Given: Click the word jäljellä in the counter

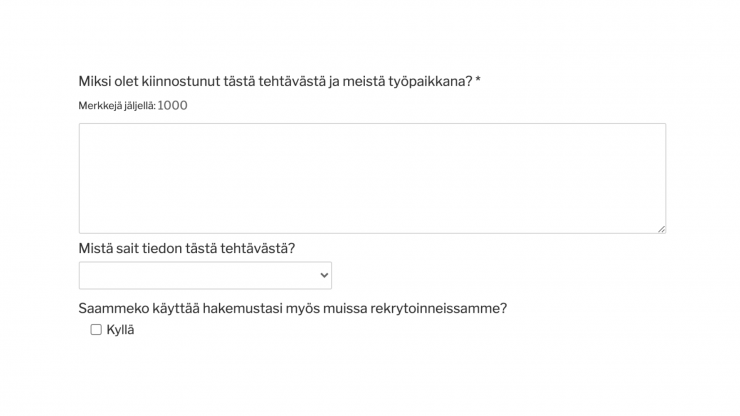Looking at the screenshot, I should (140, 106).
